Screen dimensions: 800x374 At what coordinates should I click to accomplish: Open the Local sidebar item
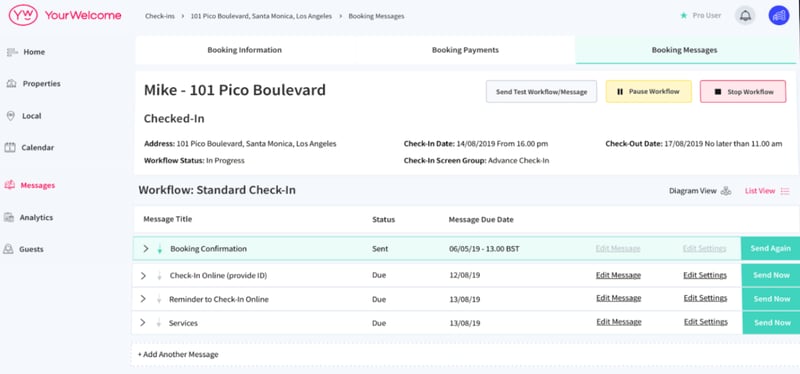(x=23, y=116)
